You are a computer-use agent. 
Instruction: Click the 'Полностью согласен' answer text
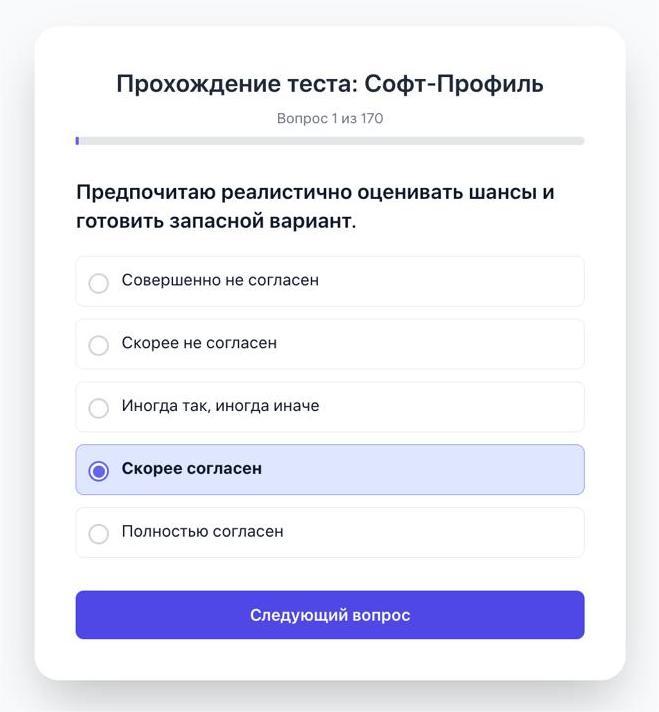point(202,532)
